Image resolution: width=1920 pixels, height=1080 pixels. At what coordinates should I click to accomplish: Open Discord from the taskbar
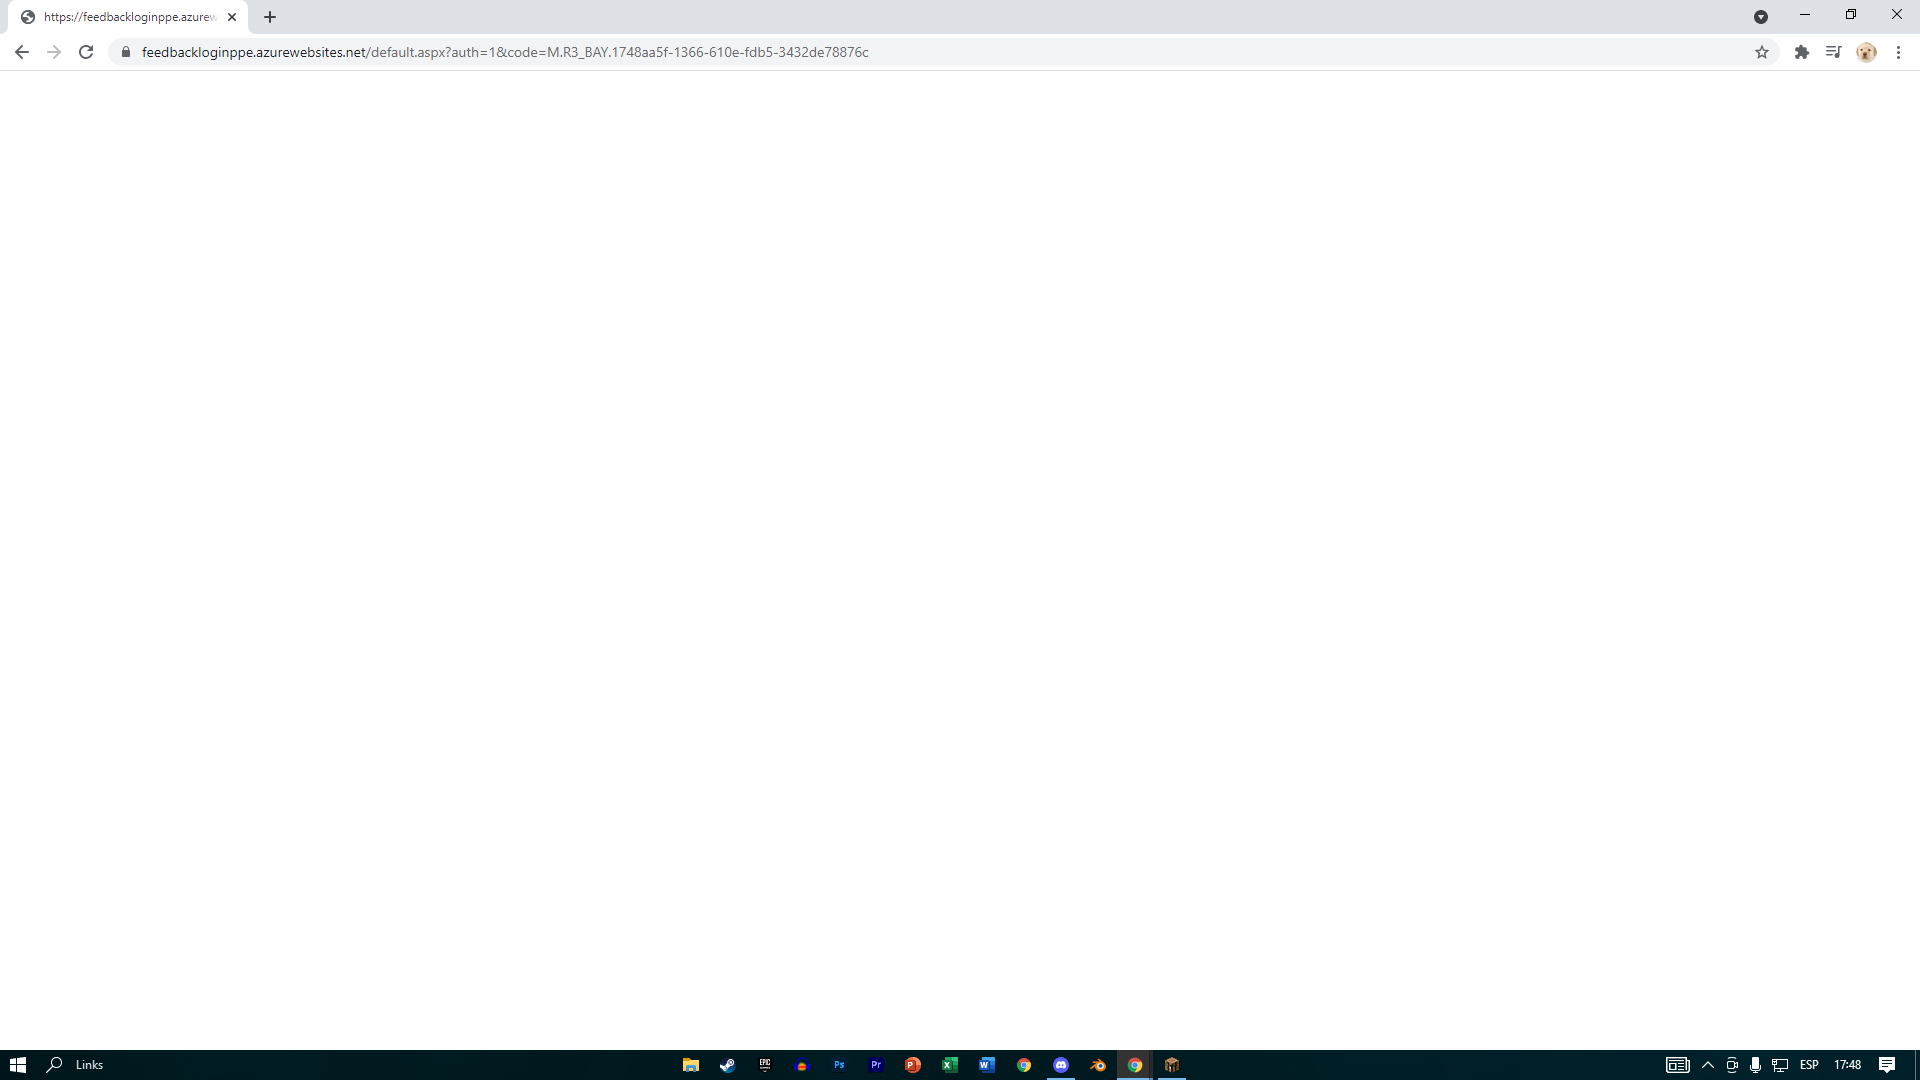tap(1061, 1065)
